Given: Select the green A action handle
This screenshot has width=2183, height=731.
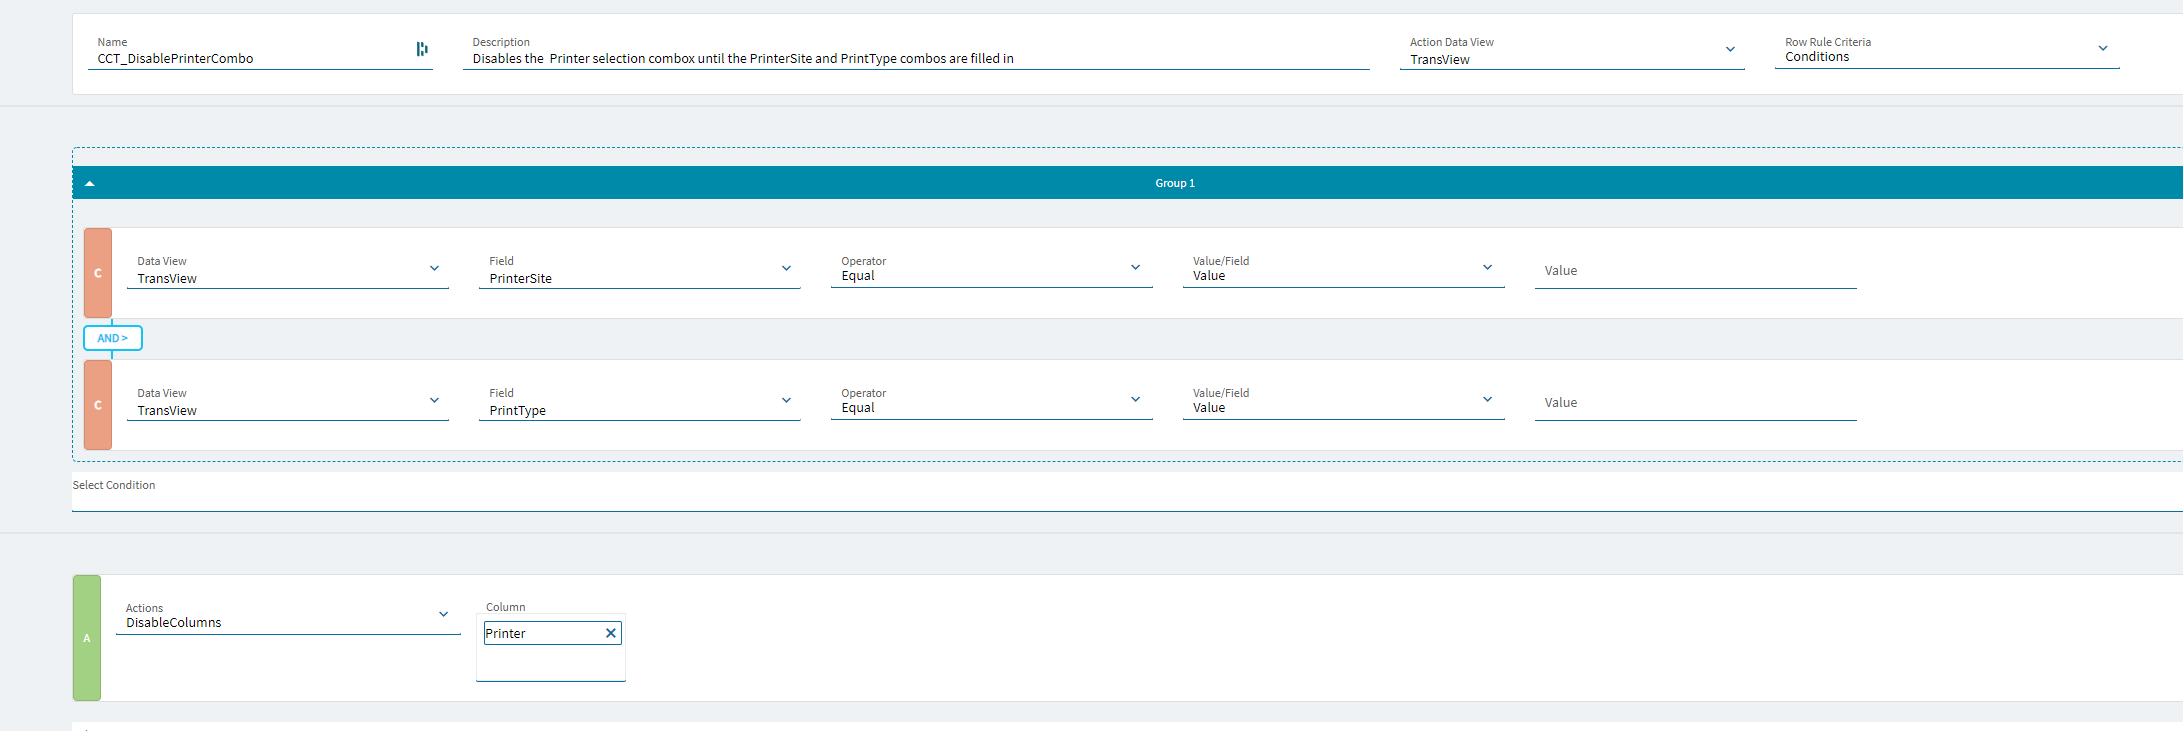Looking at the screenshot, I should click(87, 638).
